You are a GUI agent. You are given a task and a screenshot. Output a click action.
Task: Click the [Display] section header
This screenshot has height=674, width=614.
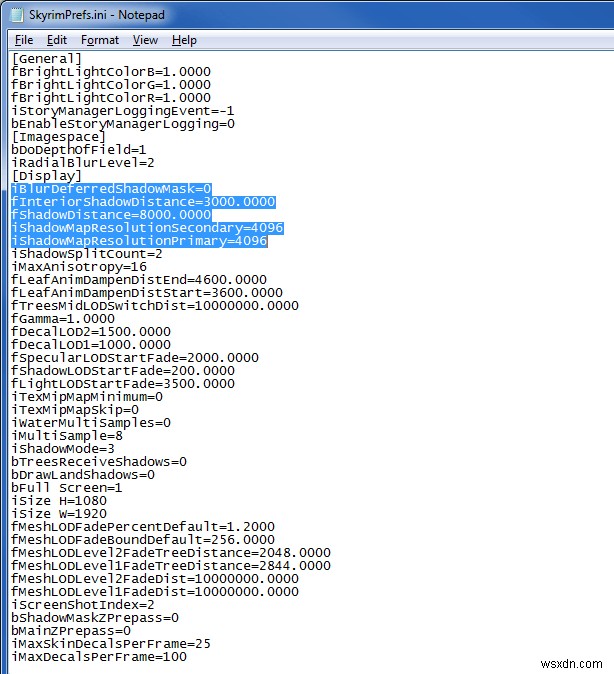click(x=46, y=176)
